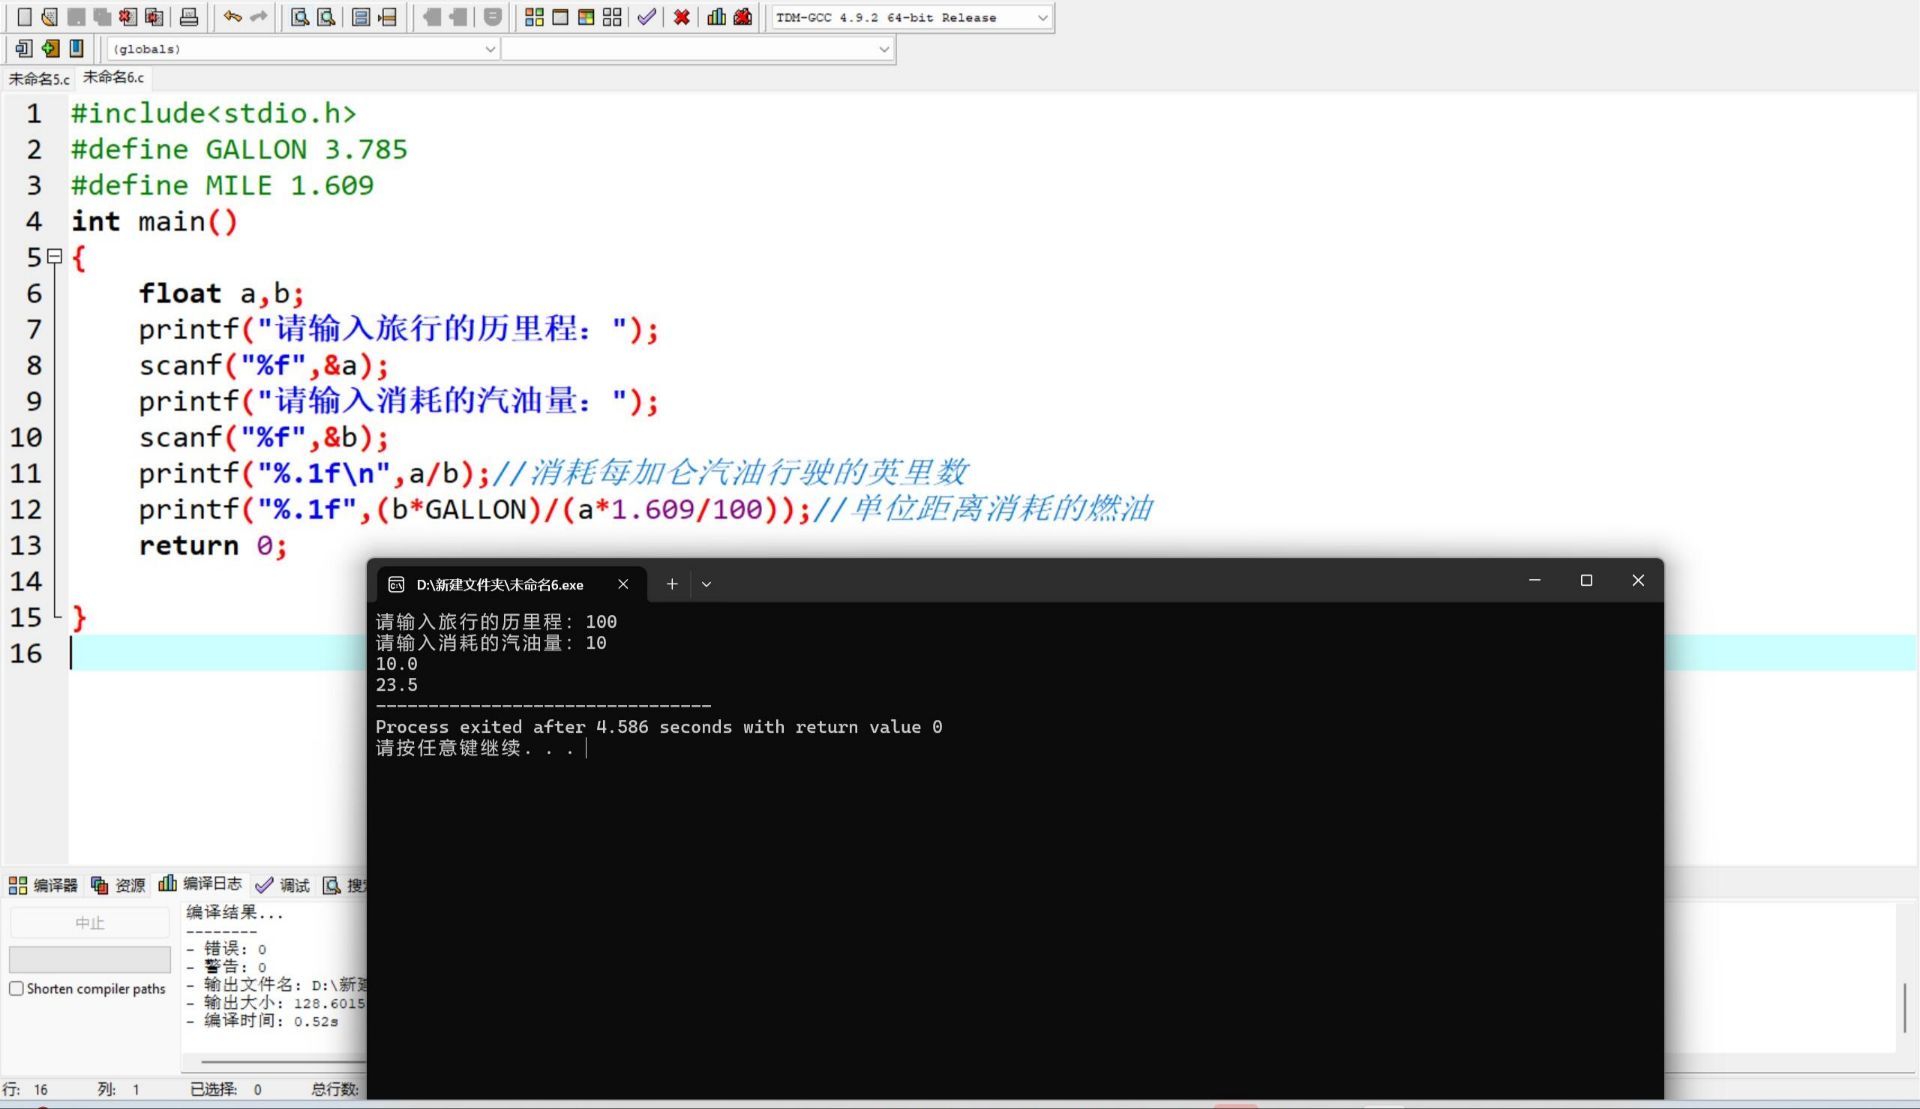Expand the (globals) scope dropdown
Viewport: 1920px width, 1109px height.
[x=490, y=49]
